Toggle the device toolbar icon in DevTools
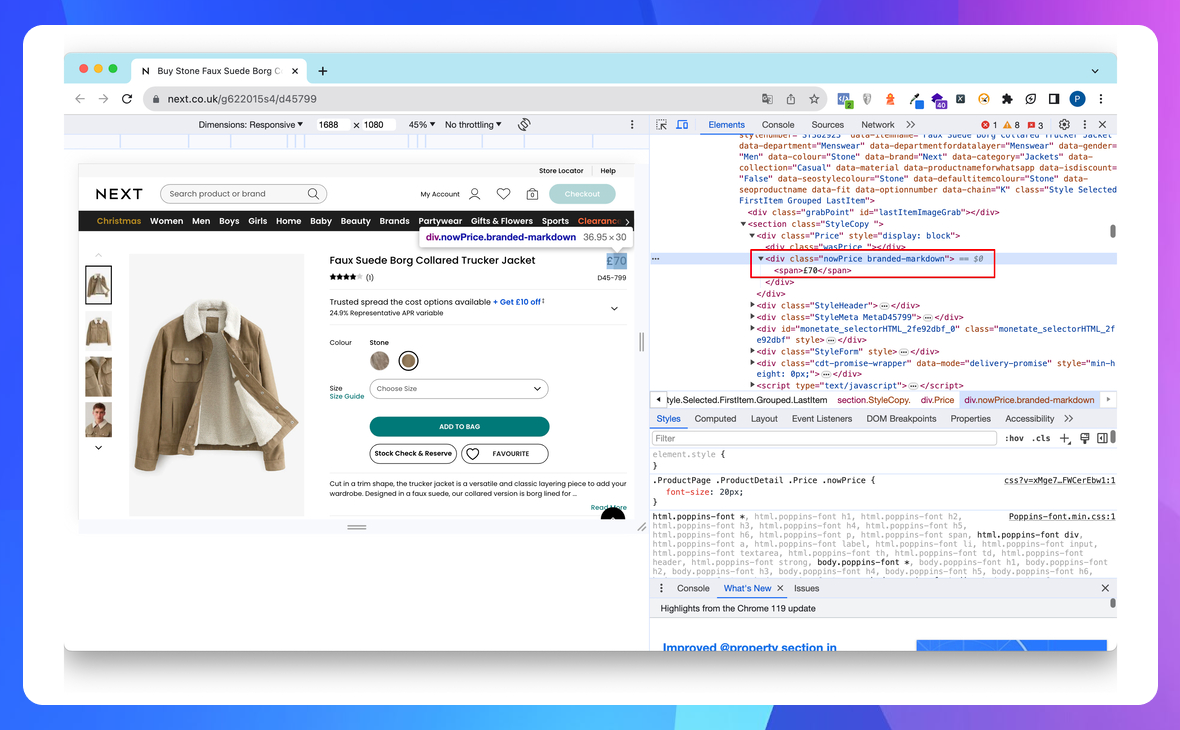The image size is (1180, 730). pos(682,124)
